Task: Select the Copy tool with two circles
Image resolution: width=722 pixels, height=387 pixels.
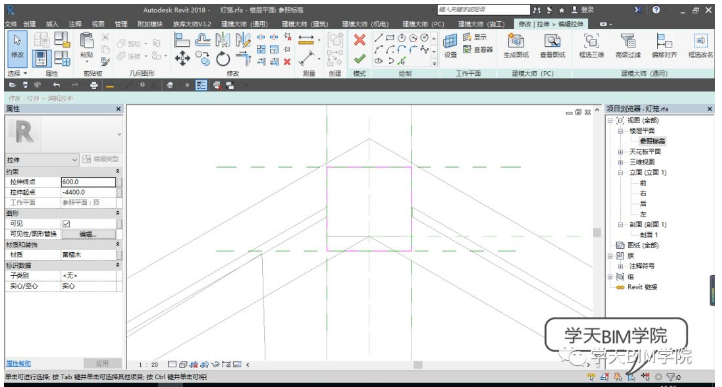Action: pos(203,59)
